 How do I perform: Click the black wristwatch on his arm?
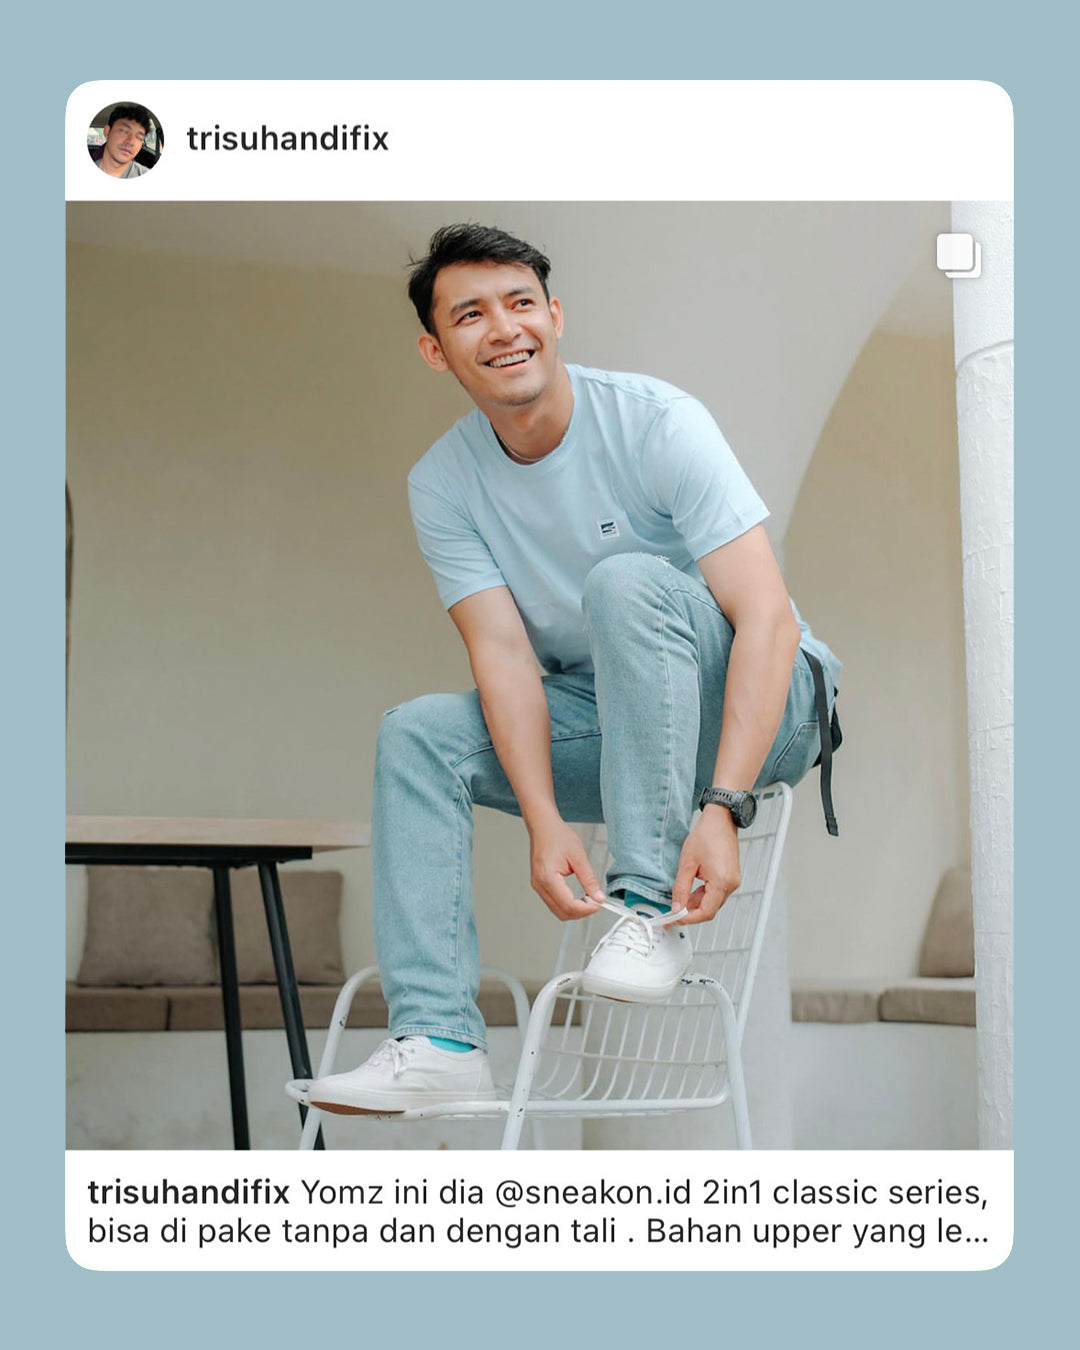click(x=730, y=804)
